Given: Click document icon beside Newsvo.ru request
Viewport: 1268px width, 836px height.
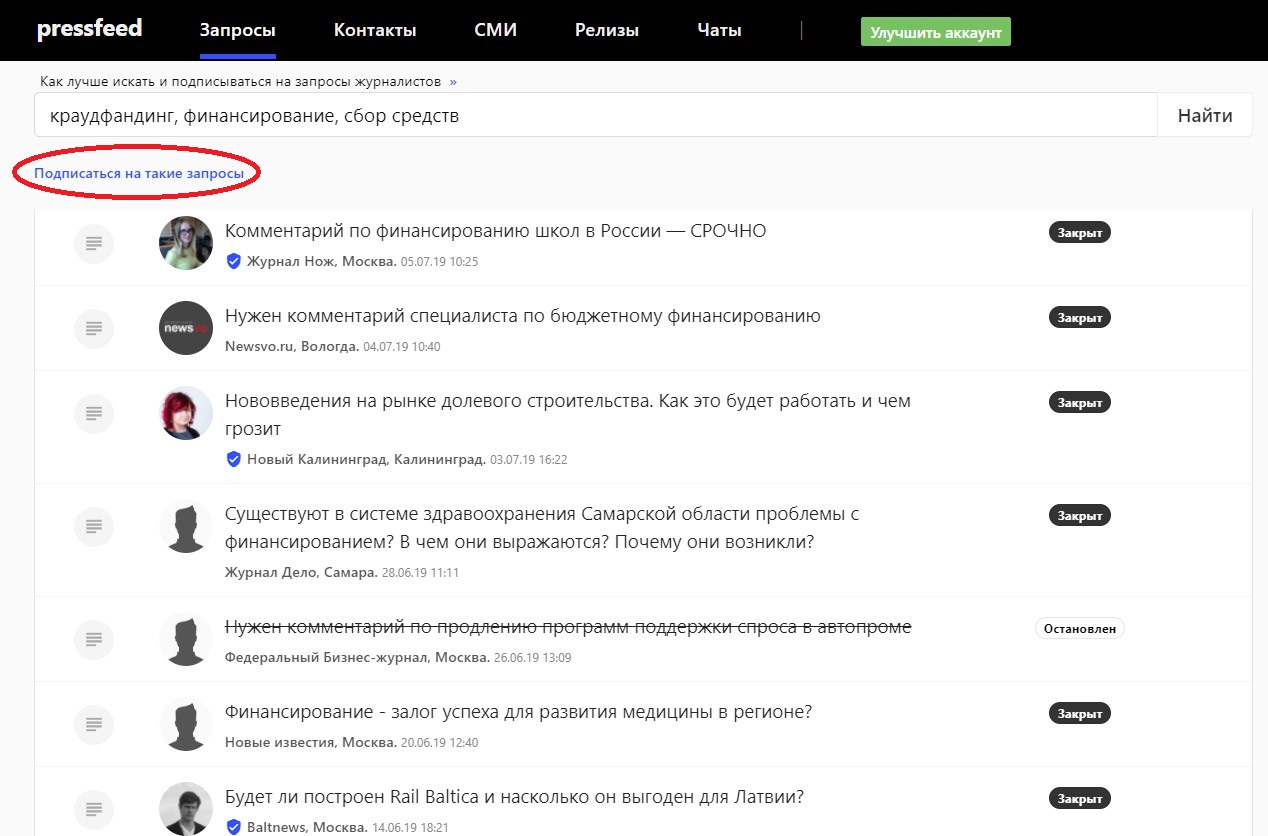Looking at the screenshot, I should pyautogui.click(x=94, y=327).
